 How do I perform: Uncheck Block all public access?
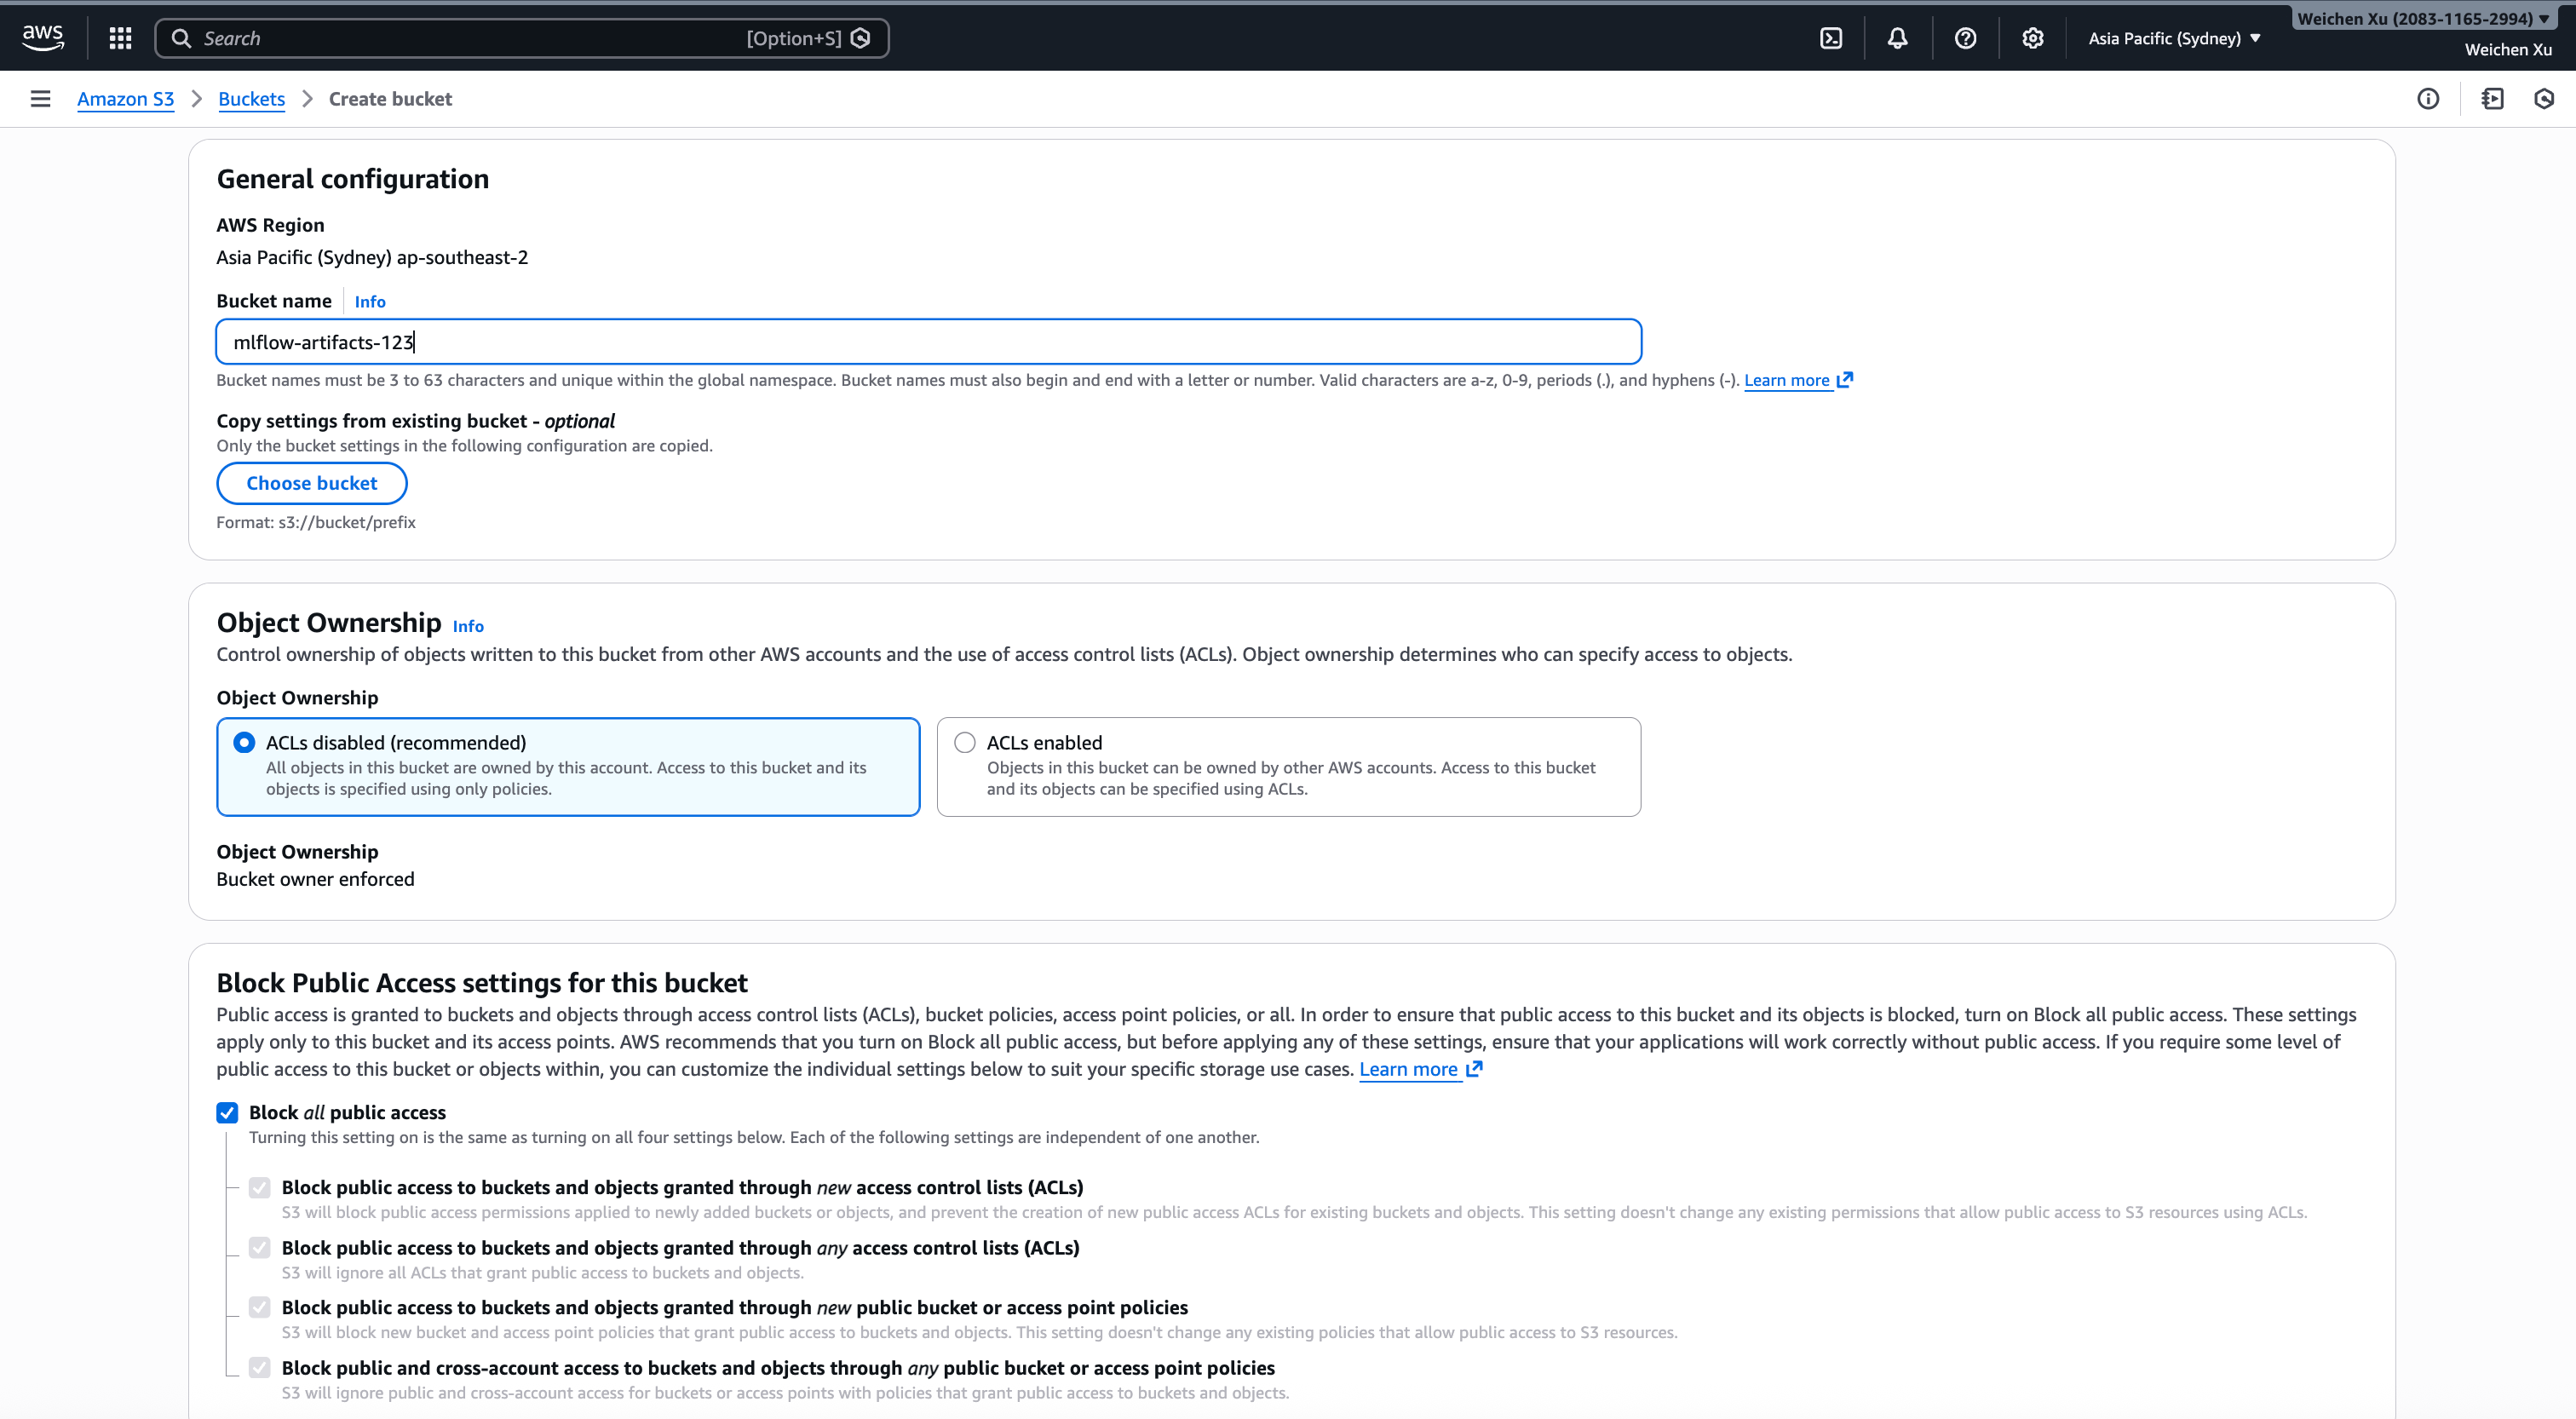(227, 1112)
